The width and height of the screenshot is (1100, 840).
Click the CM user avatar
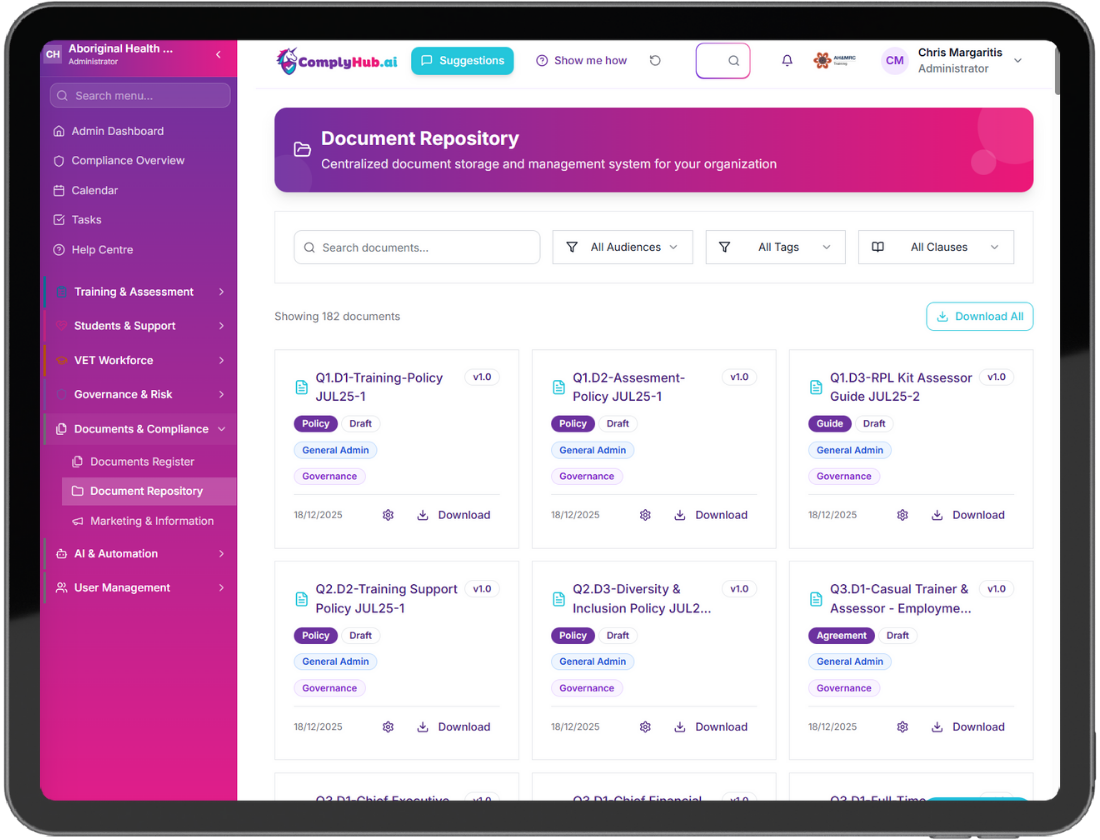click(894, 60)
